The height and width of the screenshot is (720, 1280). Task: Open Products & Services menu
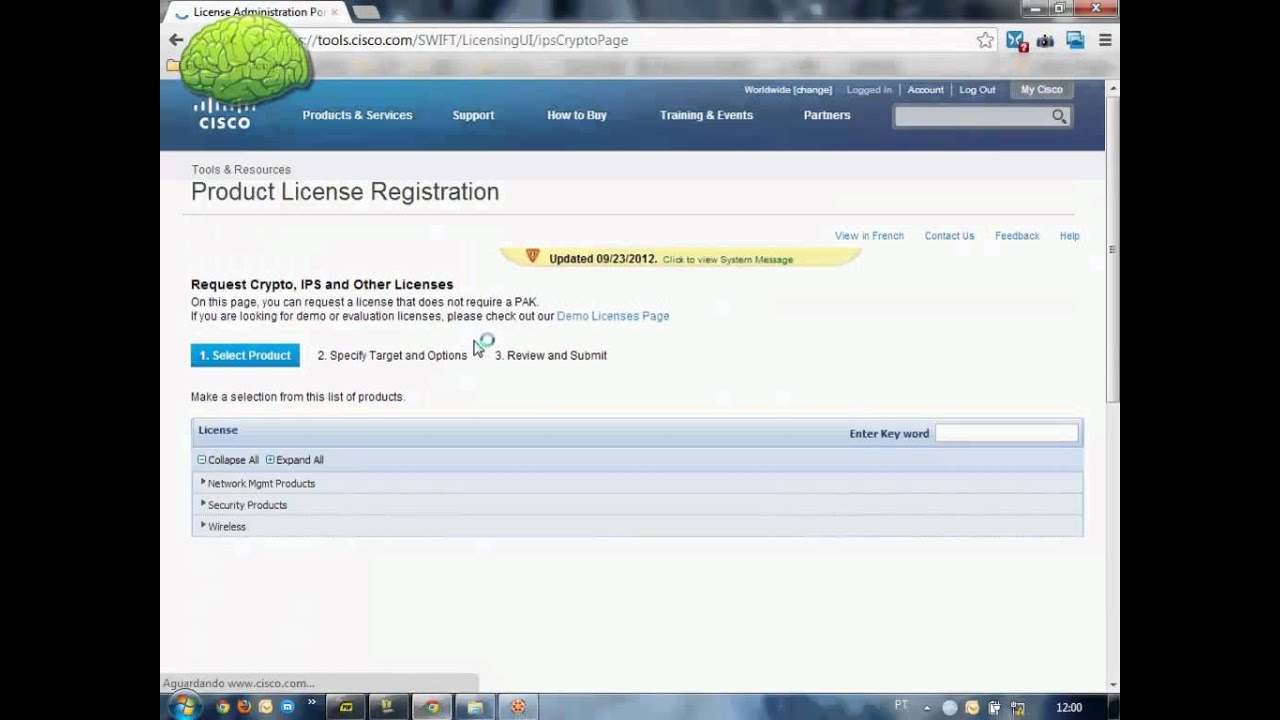357,115
